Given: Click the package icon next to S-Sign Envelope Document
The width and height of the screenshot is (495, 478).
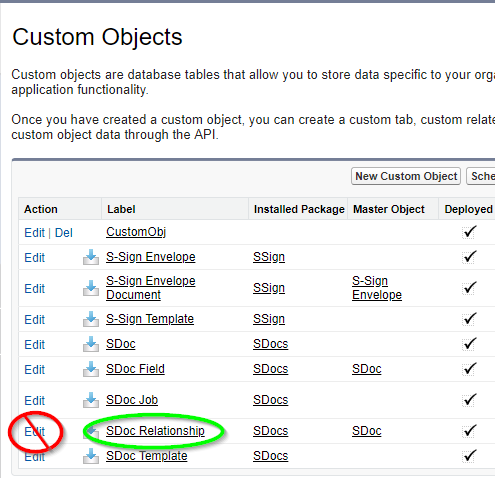Looking at the screenshot, I should coord(91,288).
